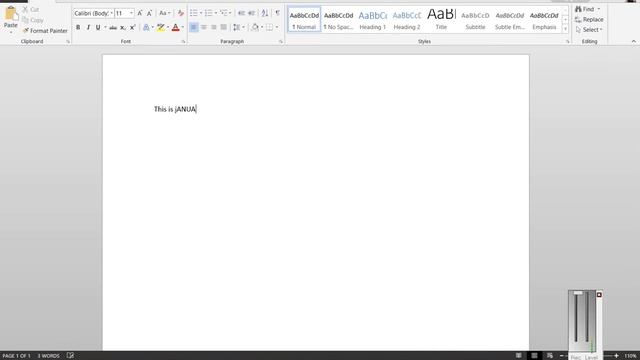The width and height of the screenshot is (640, 360).
Task: Switch to Print Layout view
Action: [534, 356]
